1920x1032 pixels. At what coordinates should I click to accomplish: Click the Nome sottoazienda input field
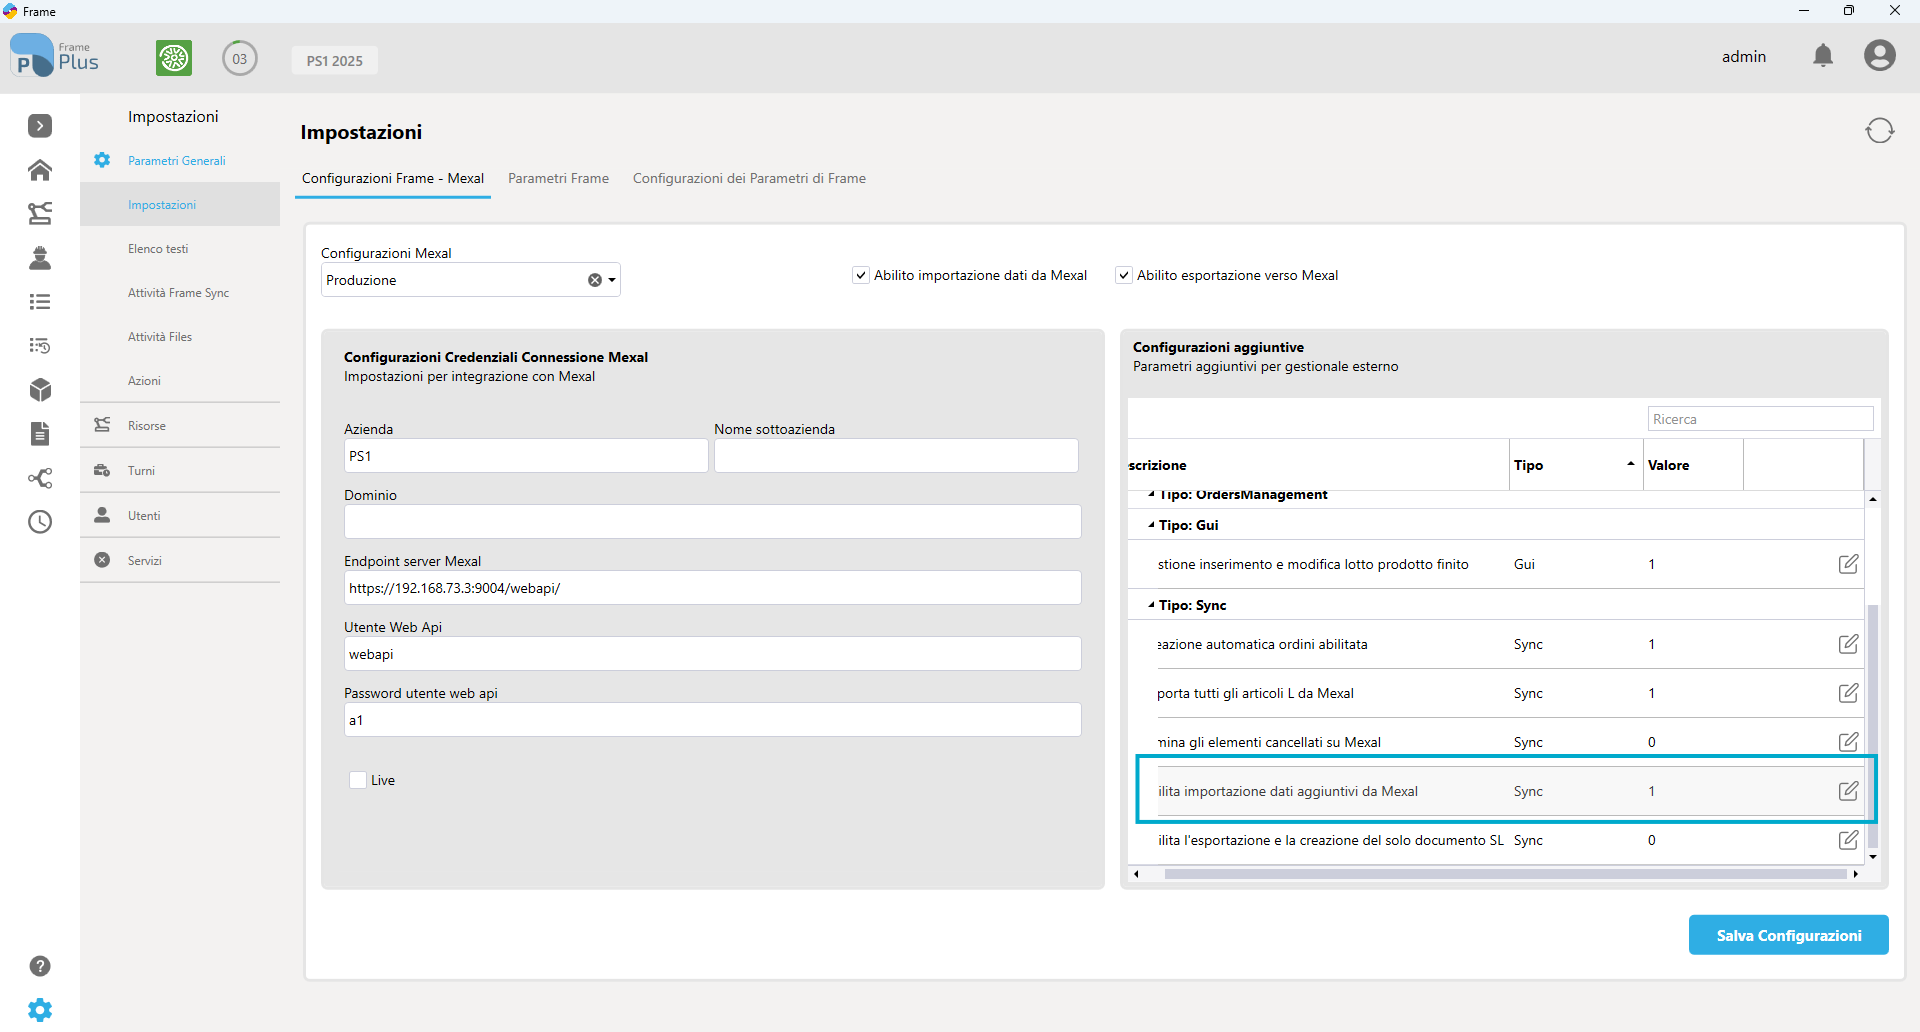[896, 456]
